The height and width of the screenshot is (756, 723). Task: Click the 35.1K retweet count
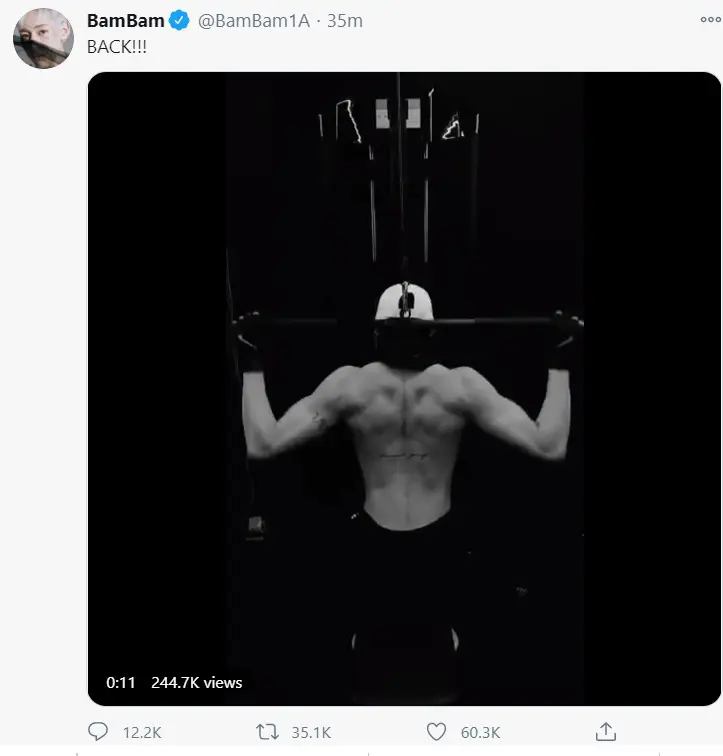tap(308, 733)
